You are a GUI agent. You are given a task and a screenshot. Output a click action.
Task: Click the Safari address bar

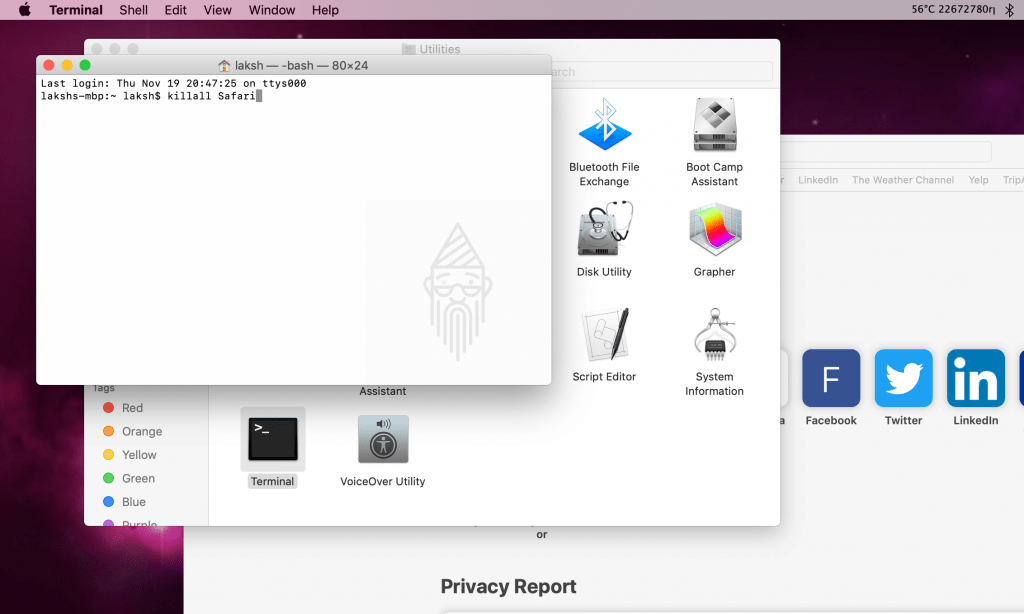[886, 152]
